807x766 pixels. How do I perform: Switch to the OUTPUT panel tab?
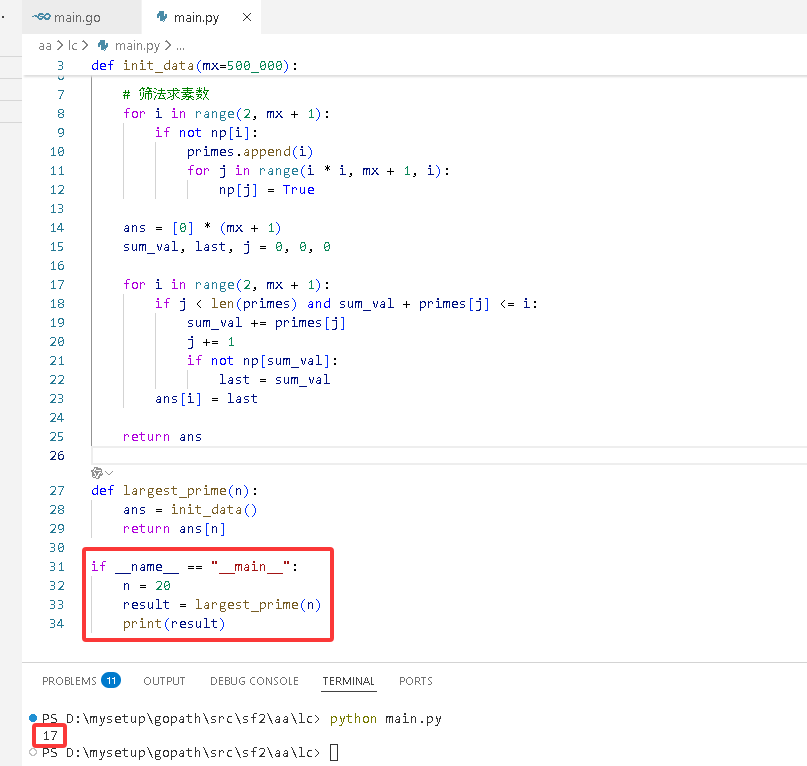[x=164, y=681]
